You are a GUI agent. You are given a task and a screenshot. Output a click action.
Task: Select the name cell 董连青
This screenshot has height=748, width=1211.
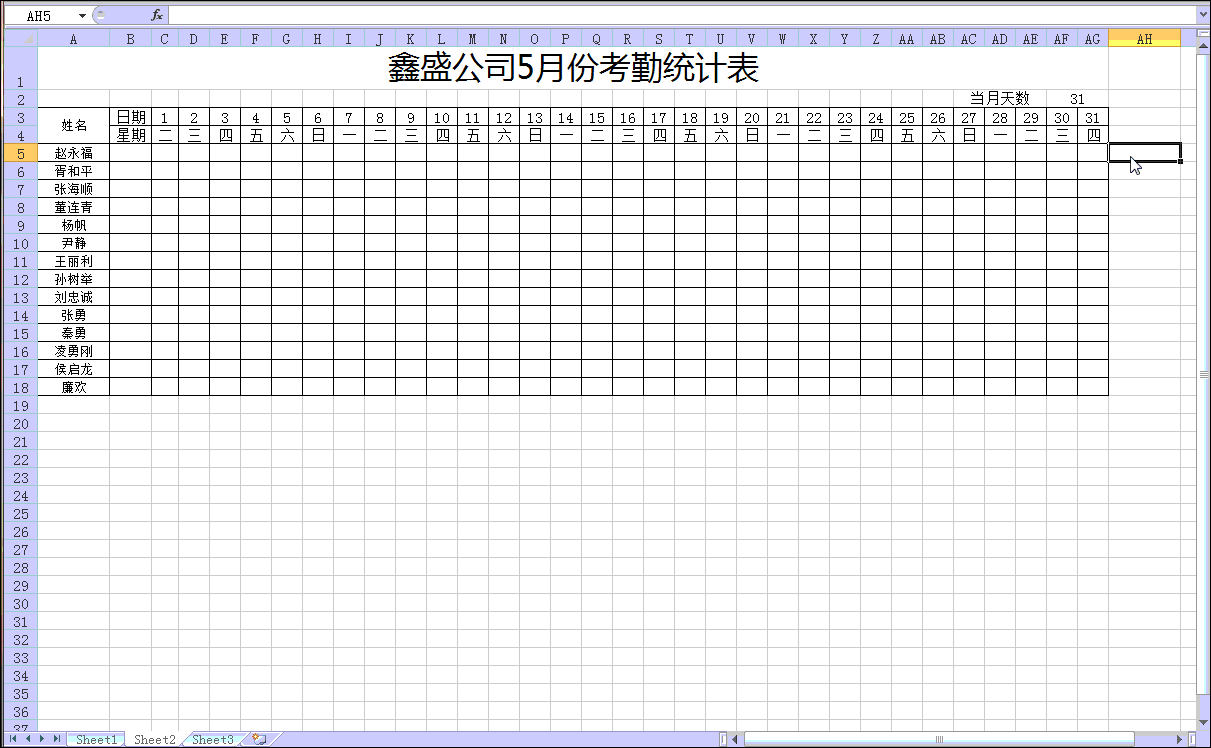(74, 207)
